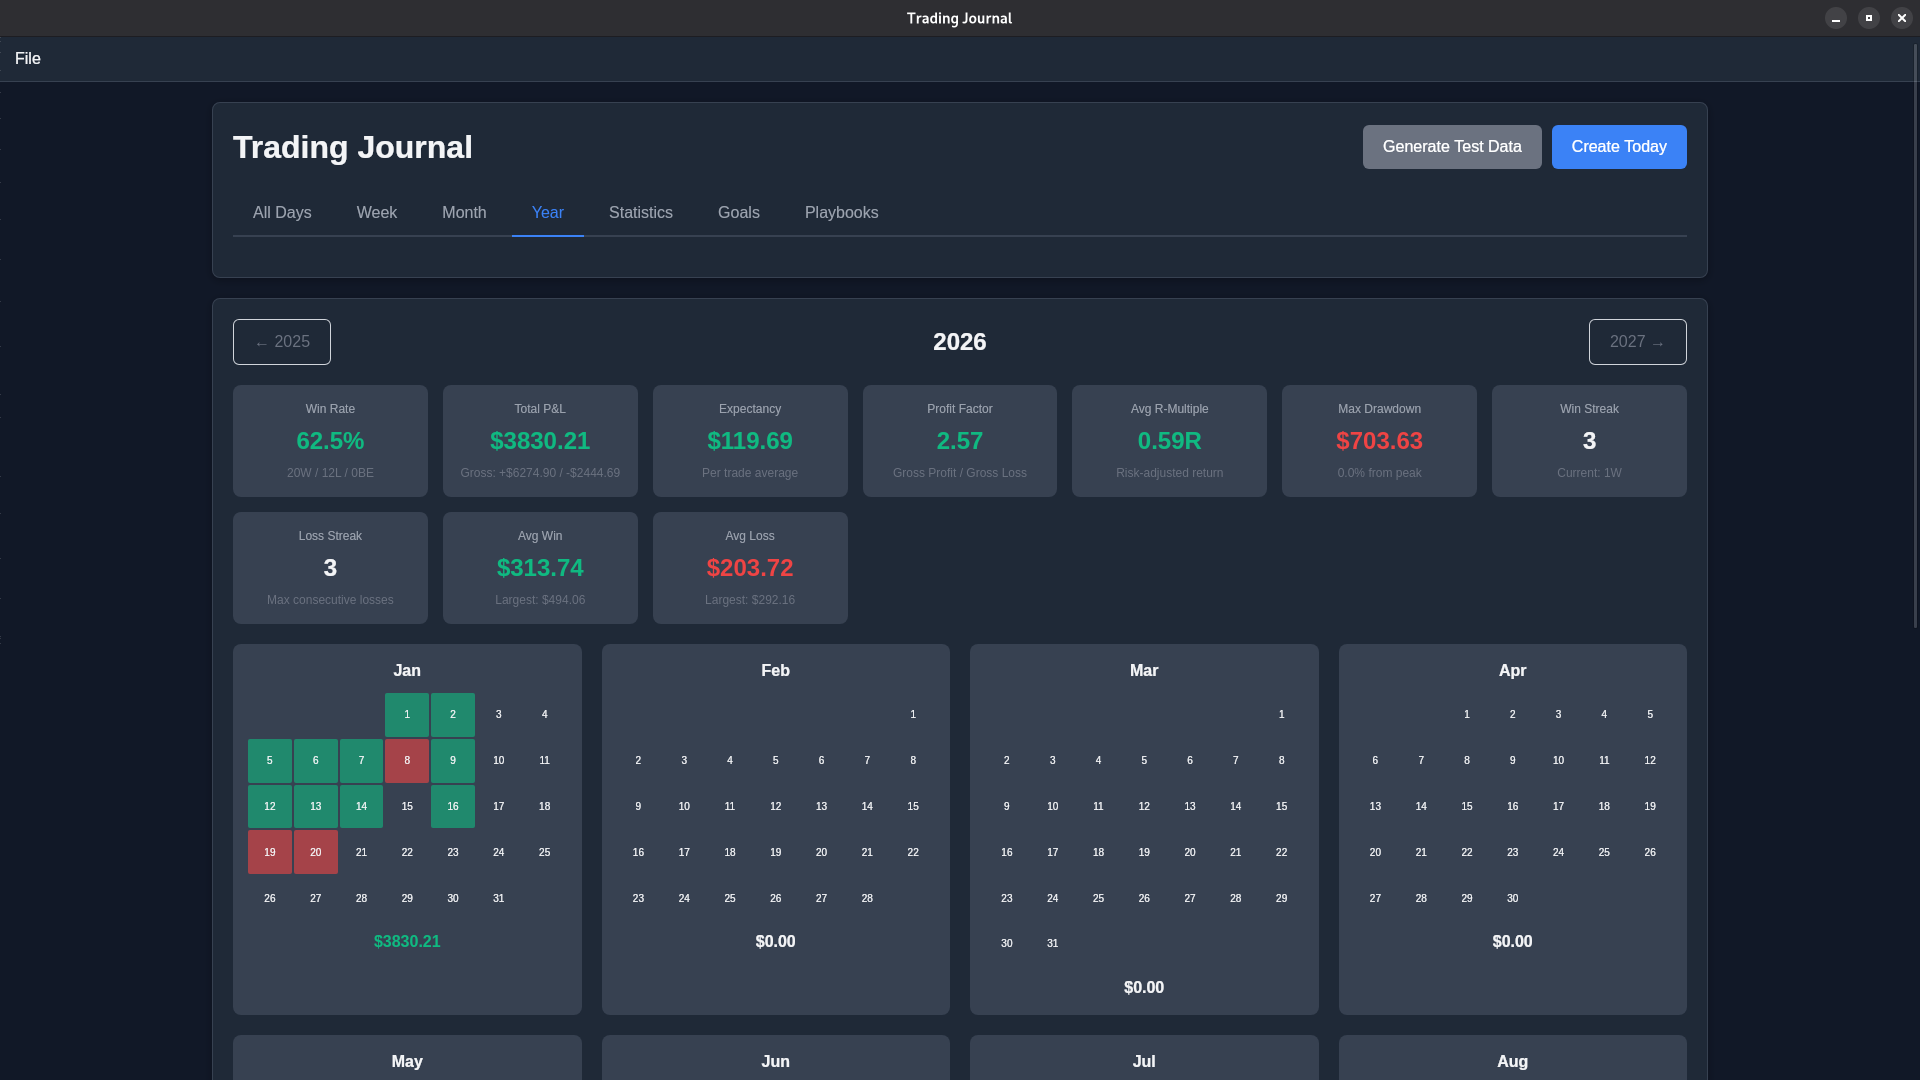
Task: Click the vertical scrollbar on right edge
Action: (1915, 336)
